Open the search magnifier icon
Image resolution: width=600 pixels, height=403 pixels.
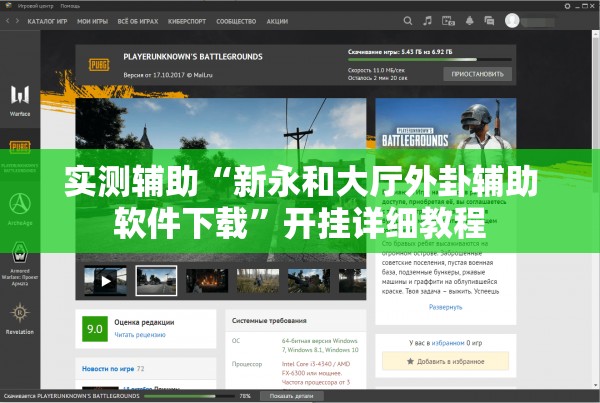click(408, 21)
